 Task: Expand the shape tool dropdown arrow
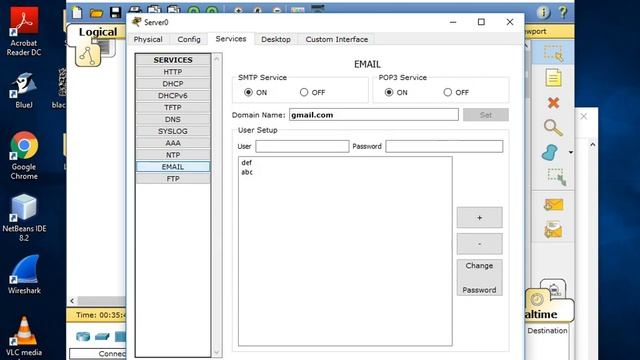[x=571, y=152]
